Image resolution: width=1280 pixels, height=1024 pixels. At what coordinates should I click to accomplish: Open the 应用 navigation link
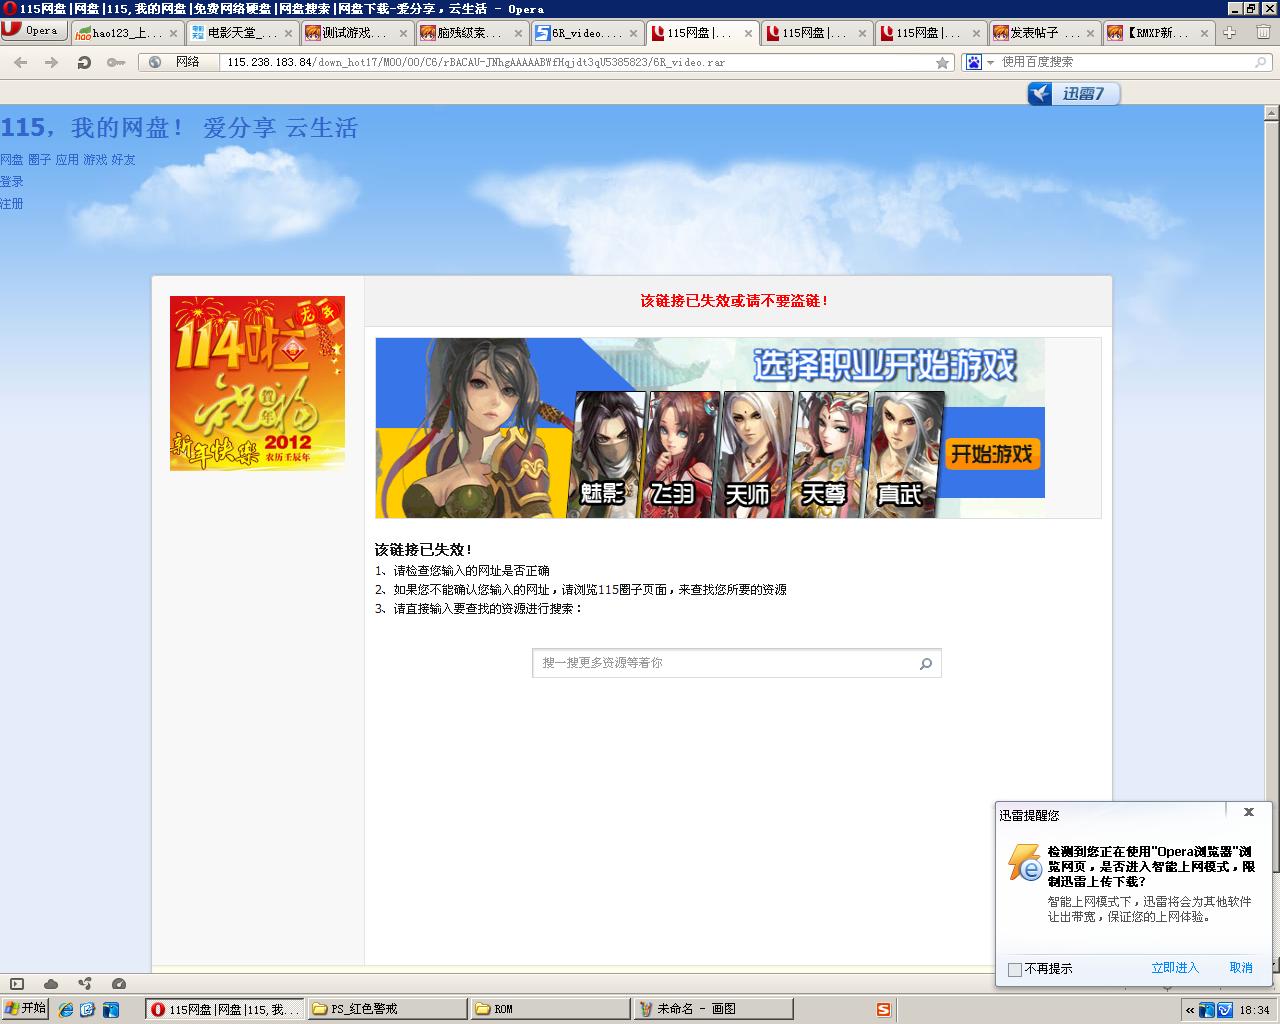pyautogui.click(x=67, y=160)
